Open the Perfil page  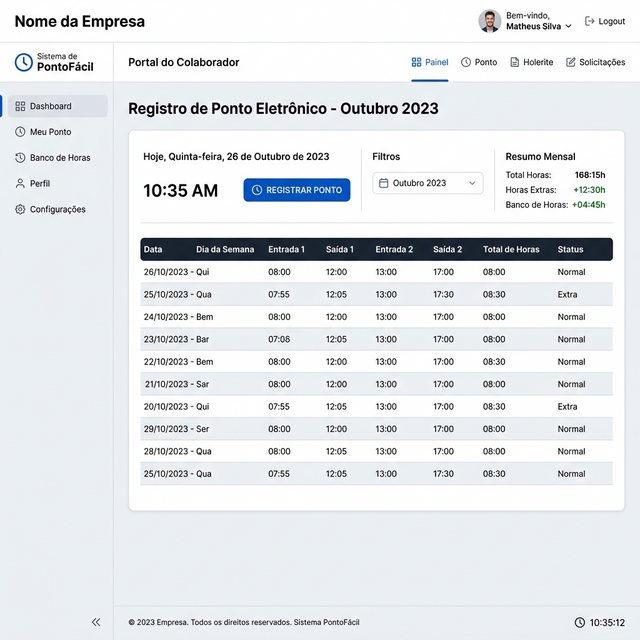[x=39, y=184]
